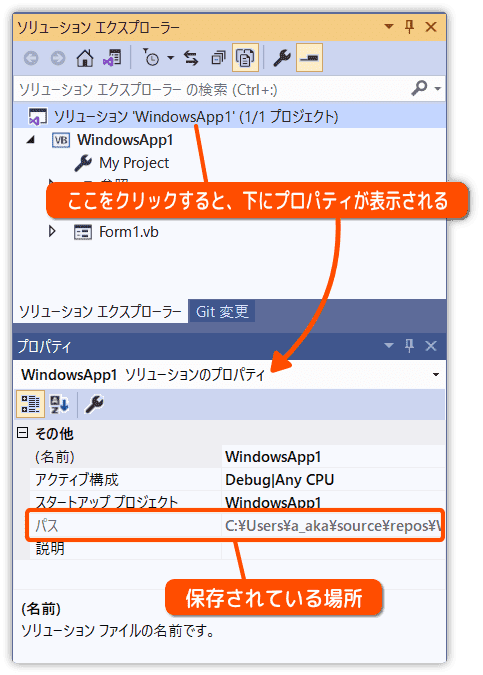
Task: Expand the Form1.vb tree node
Action: [x=52, y=232]
